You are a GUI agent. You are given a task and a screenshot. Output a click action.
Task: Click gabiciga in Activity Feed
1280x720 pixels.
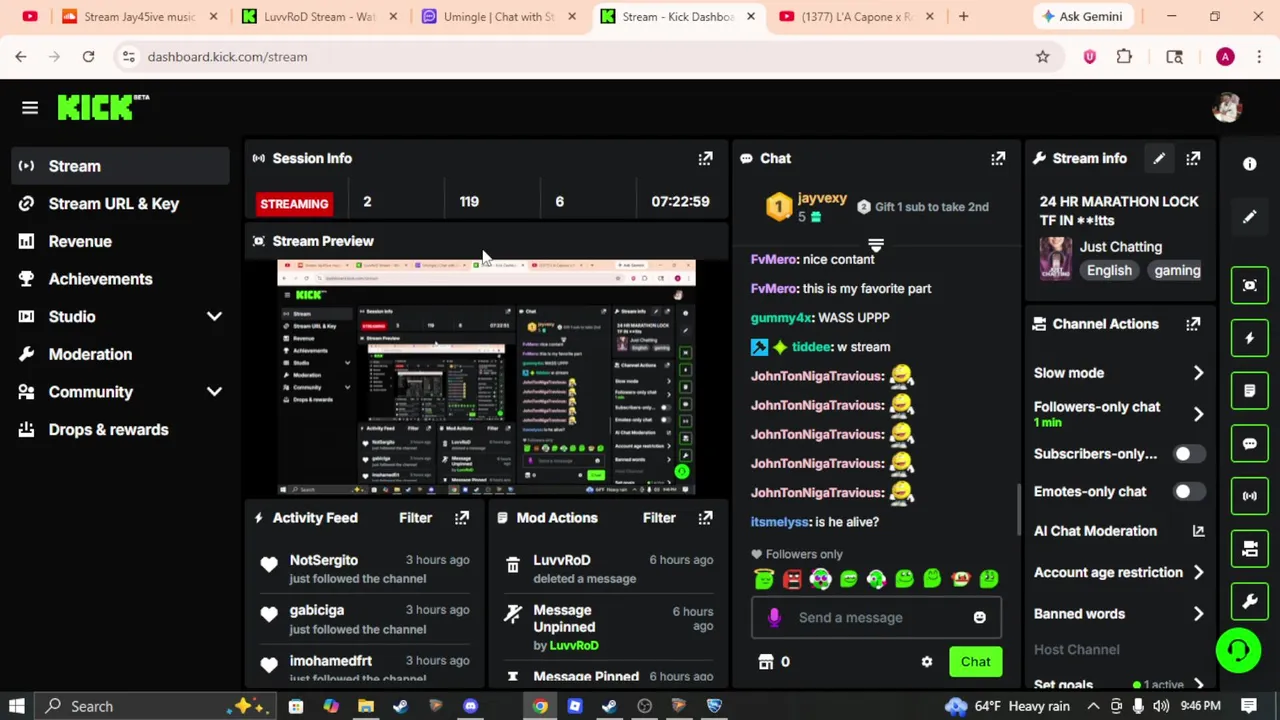316,610
